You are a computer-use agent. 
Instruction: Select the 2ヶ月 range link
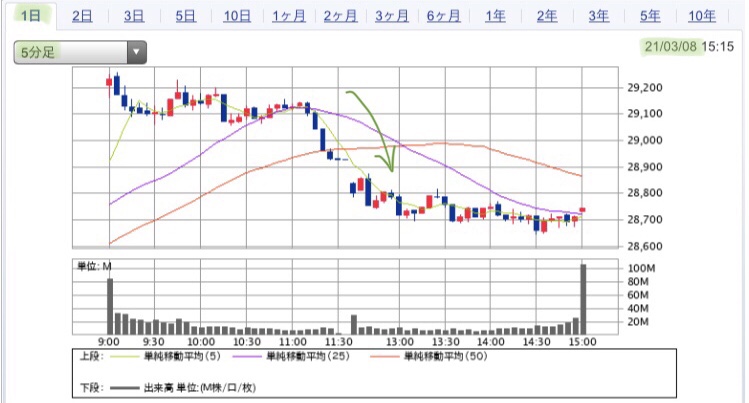[x=340, y=16]
